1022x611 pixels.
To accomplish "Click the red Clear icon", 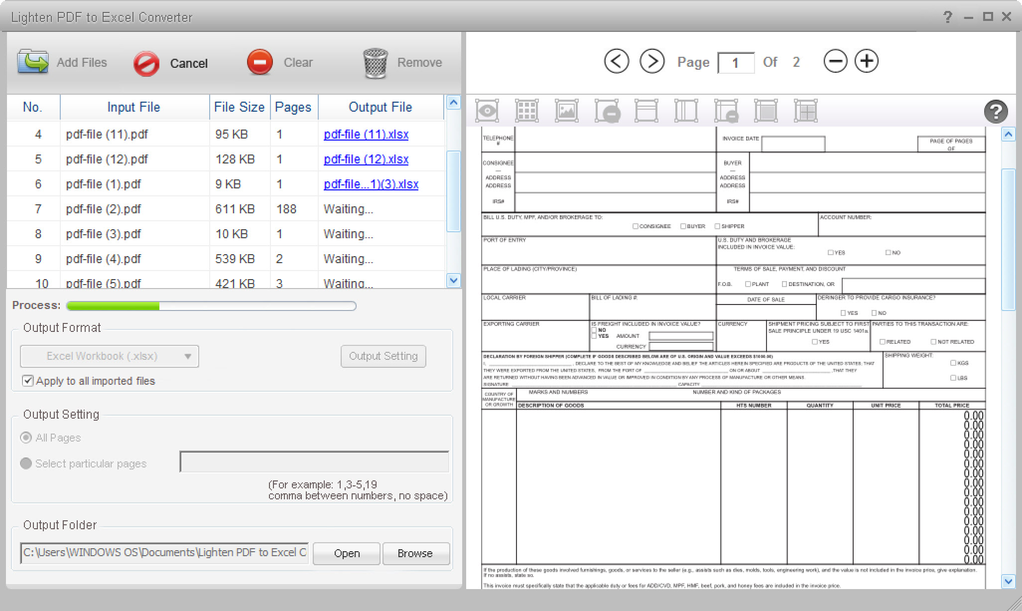I will pos(259,63).
